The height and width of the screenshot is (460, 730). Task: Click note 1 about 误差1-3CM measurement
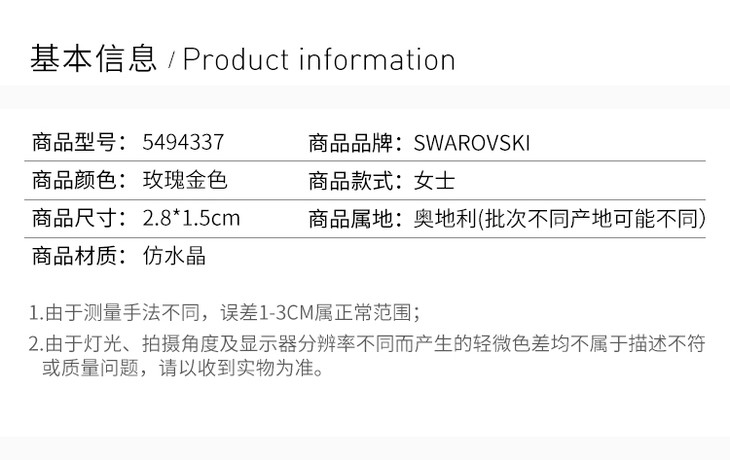(225, 311)
